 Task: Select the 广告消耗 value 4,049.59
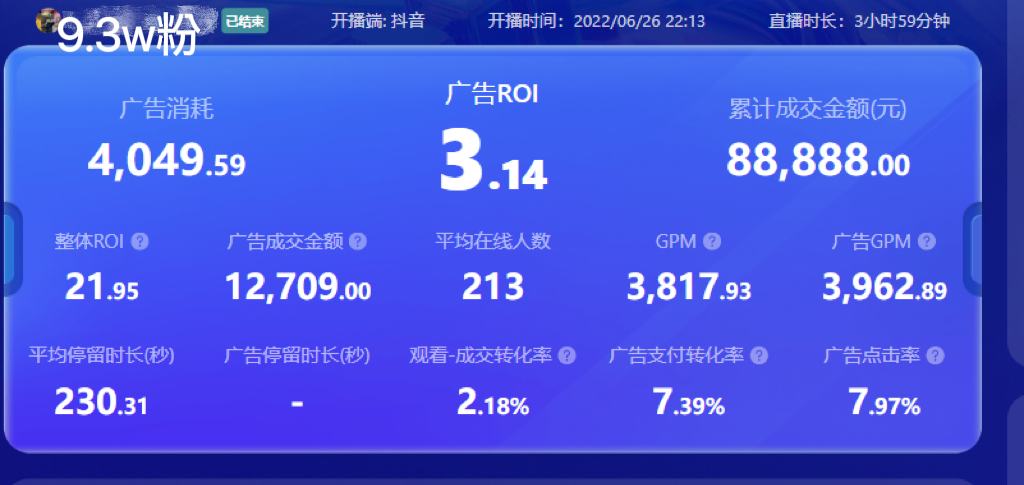pyautogui.click(x=167, y=161)
